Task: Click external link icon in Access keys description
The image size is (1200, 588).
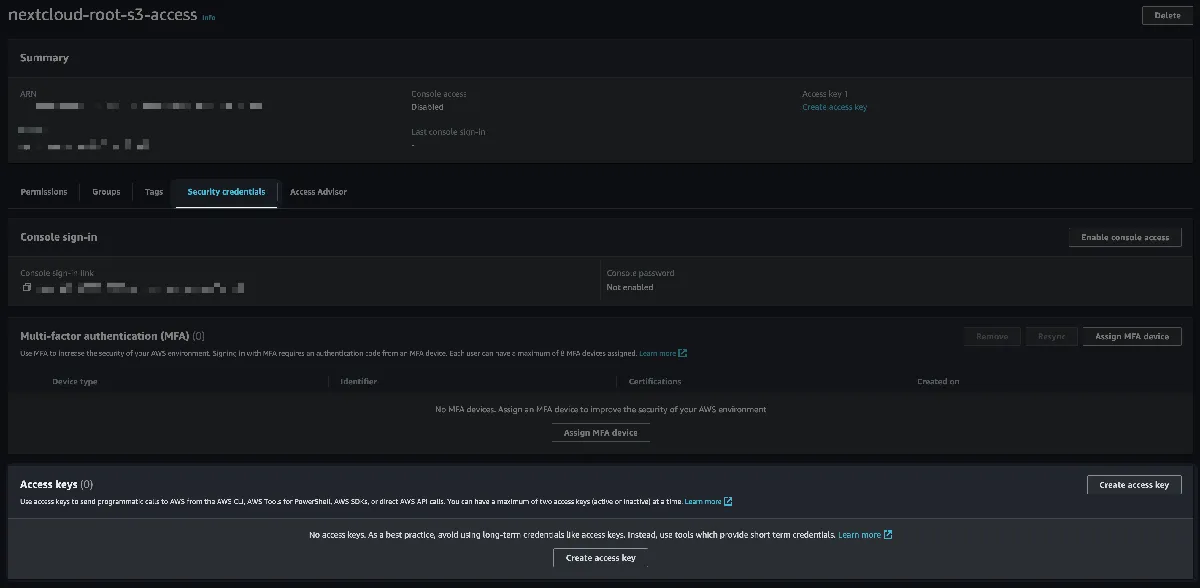Action: pos(728,501)
